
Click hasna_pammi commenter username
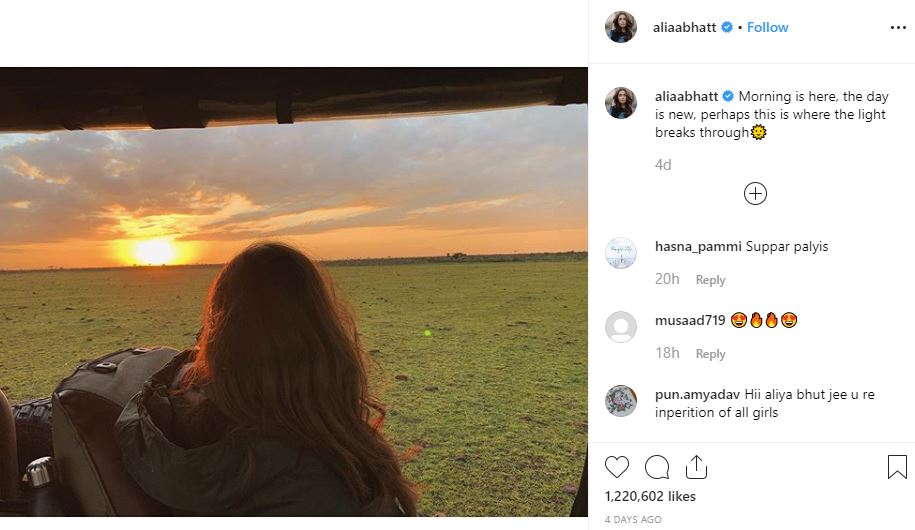pos(698,247)
